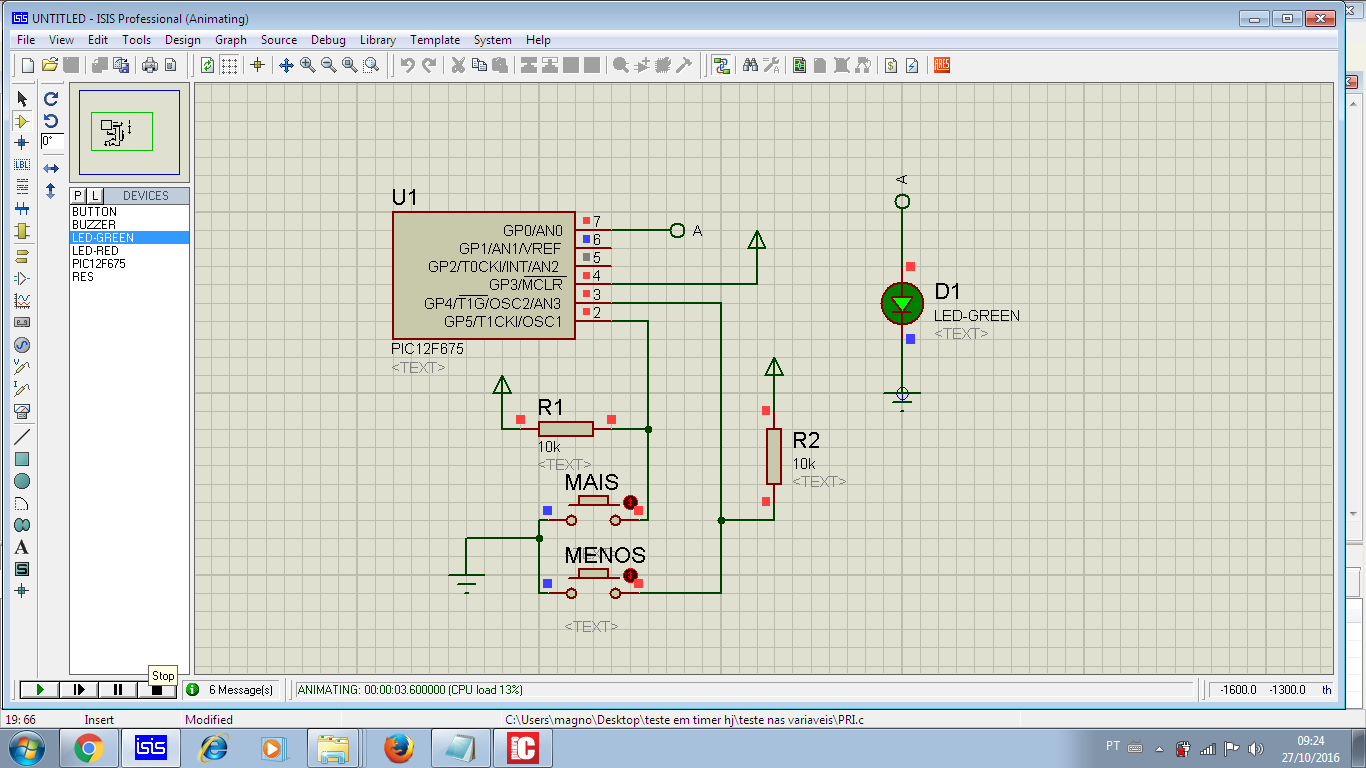Toggle the wire auto-router icon
This screenshot has height=768, width=1366.
(x=720, y=65)
